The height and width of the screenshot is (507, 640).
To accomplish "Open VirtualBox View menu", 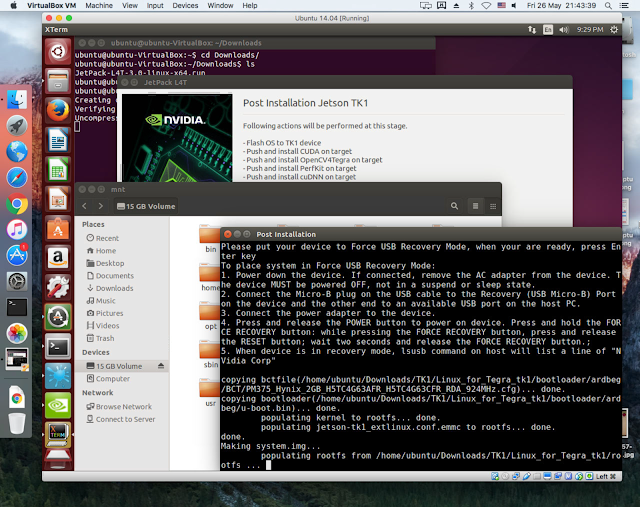I will (x=130, y=6).
